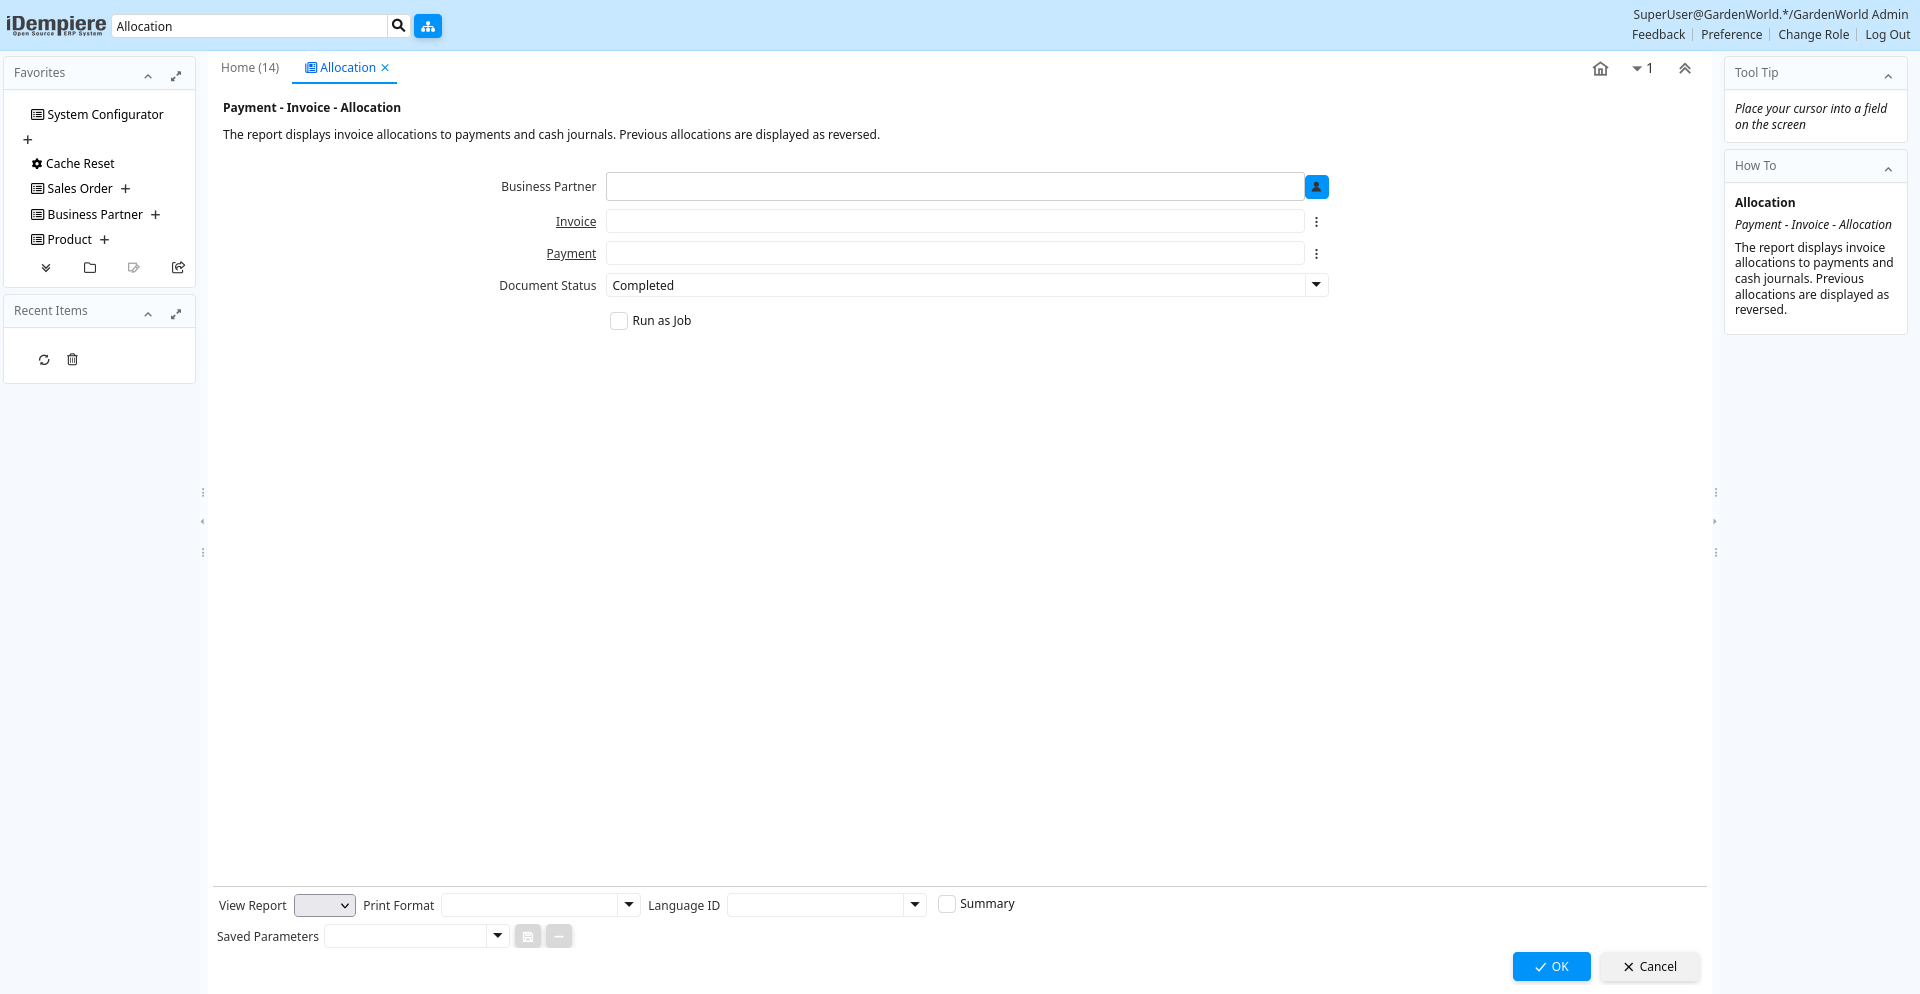This screenshot has width=1920, height=994.
Task: Collapse the How To panel
Action: pos(1888,168)
